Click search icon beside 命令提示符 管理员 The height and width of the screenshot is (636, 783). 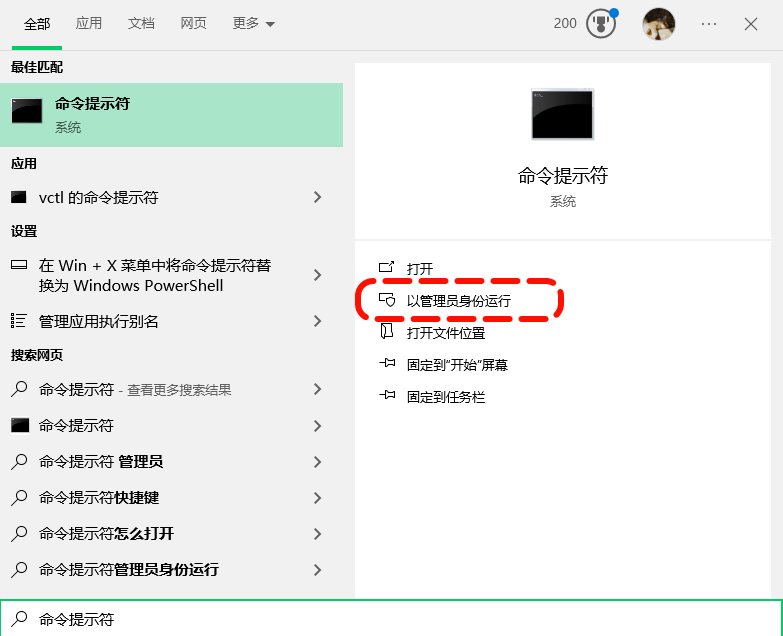[19, 461]
